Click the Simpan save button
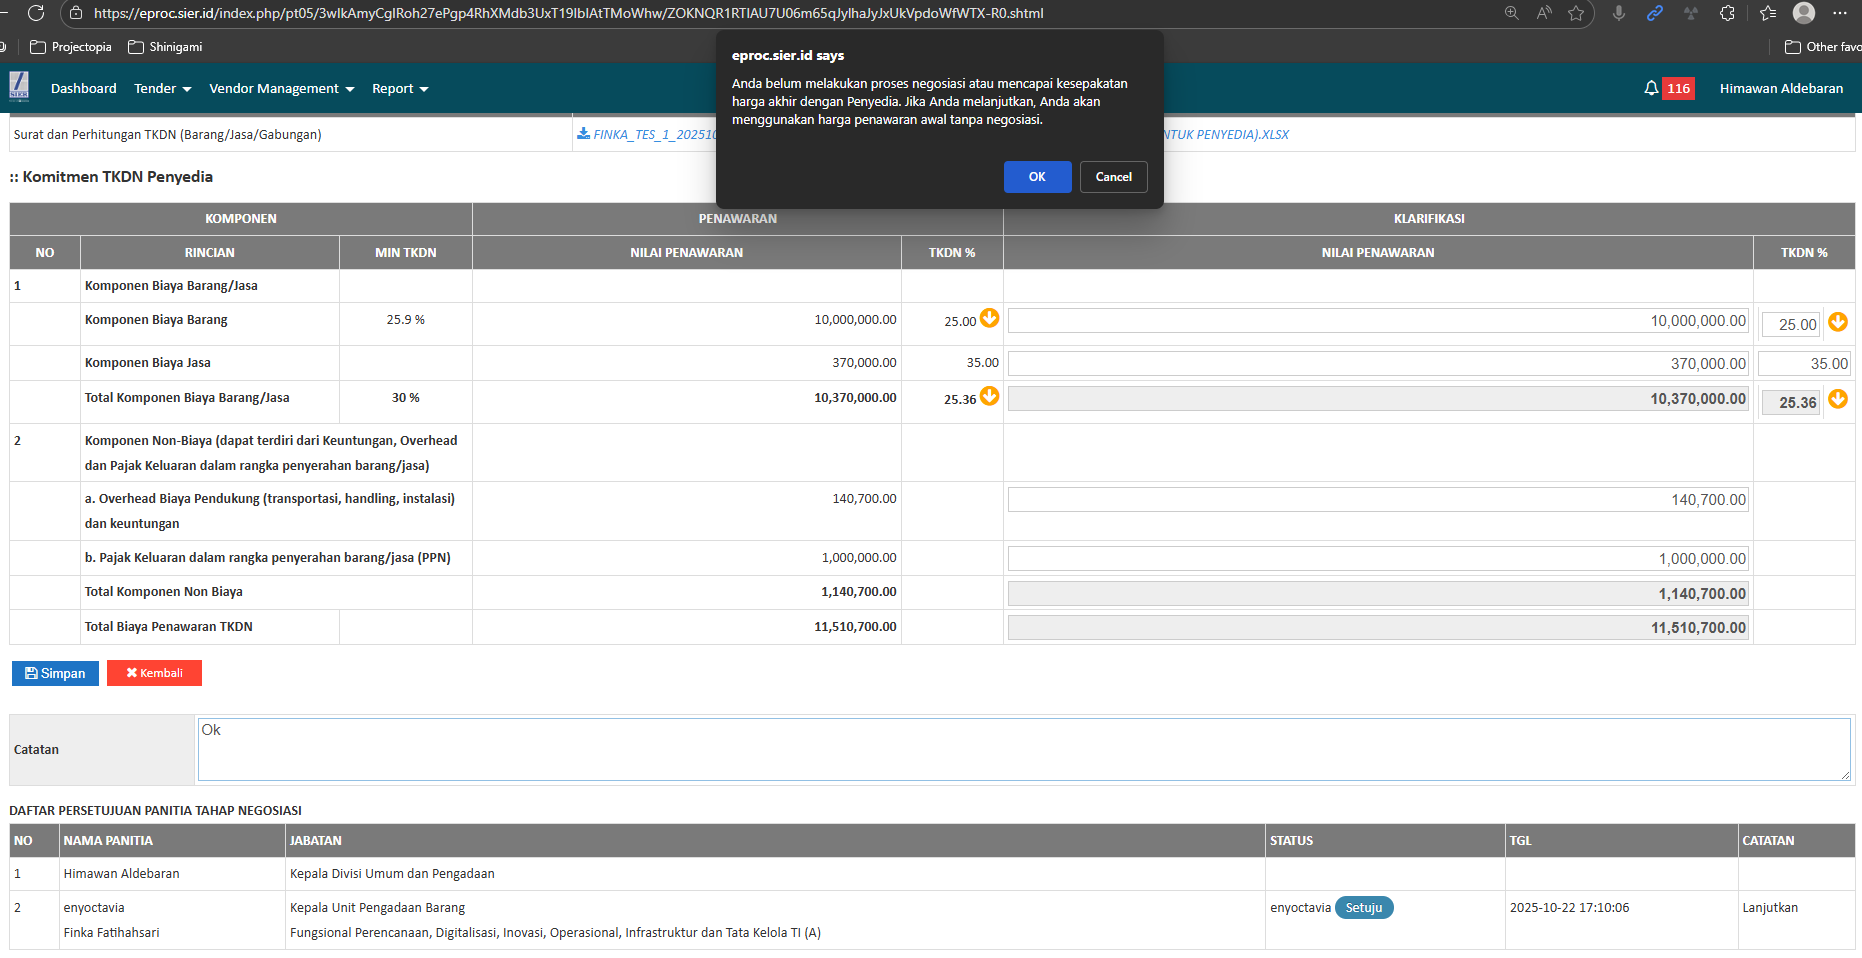 pos(55,673)
